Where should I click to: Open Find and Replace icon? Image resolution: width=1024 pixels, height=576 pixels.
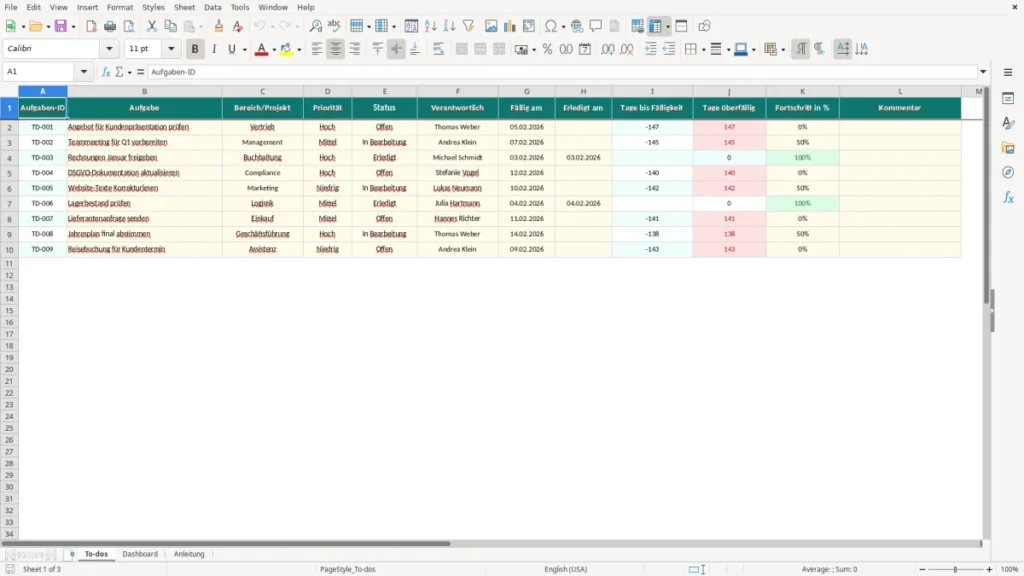click(315, 26)
